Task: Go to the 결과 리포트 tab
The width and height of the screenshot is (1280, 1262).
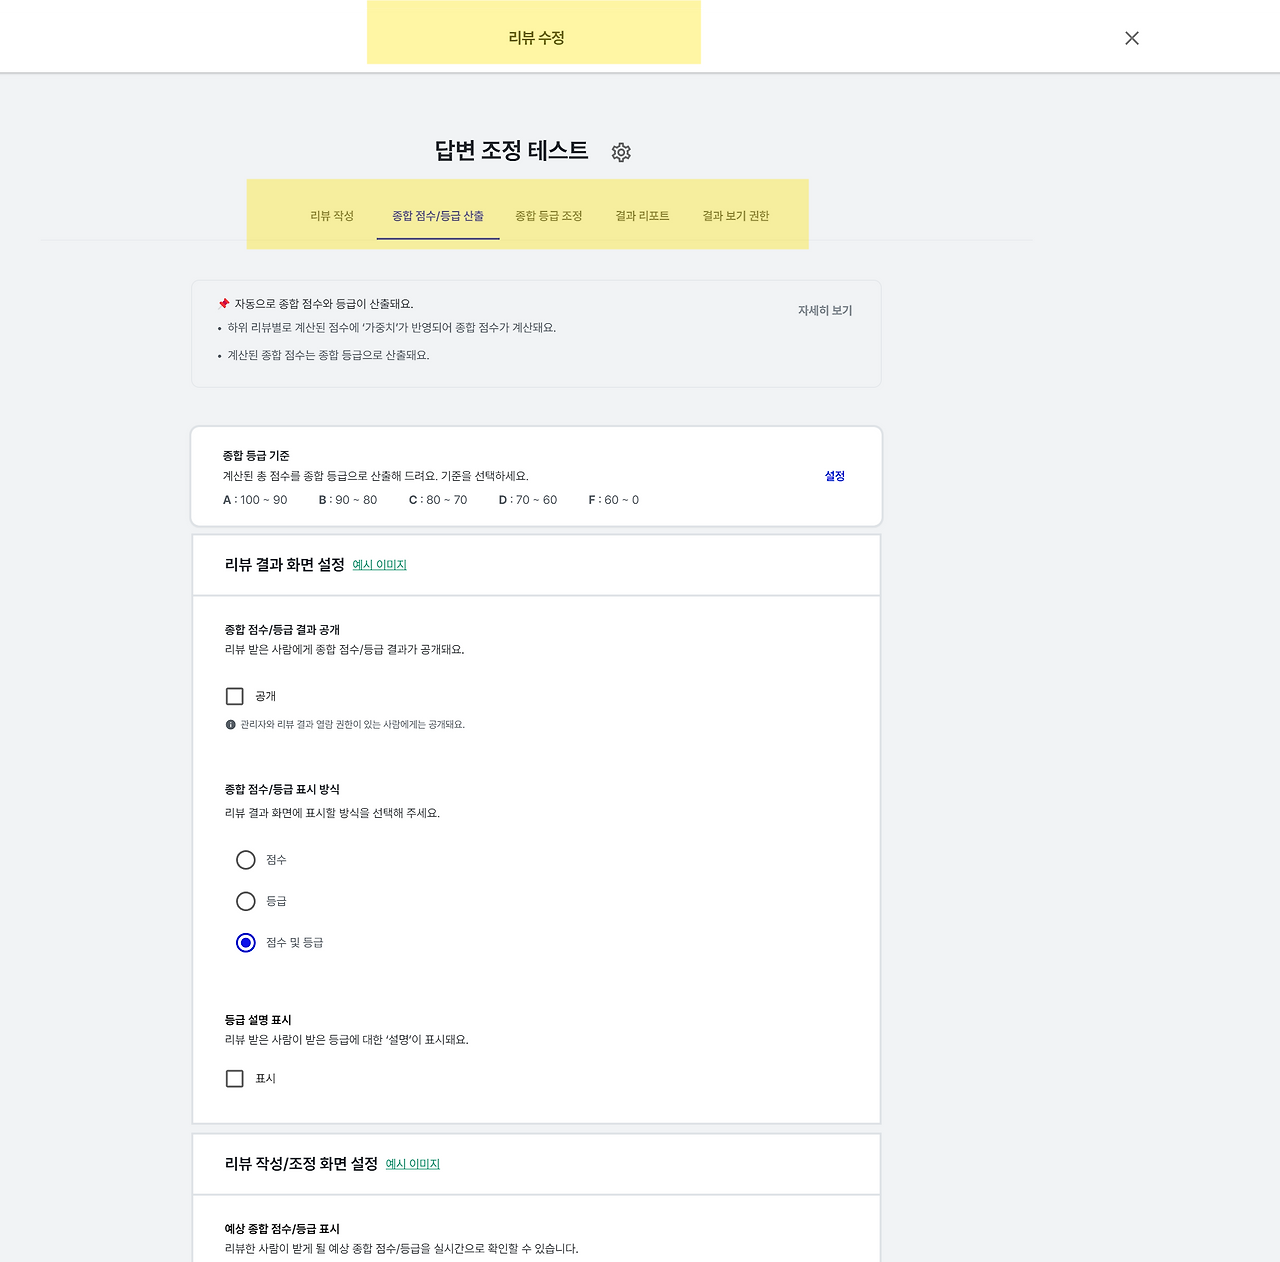Action: 642,216
